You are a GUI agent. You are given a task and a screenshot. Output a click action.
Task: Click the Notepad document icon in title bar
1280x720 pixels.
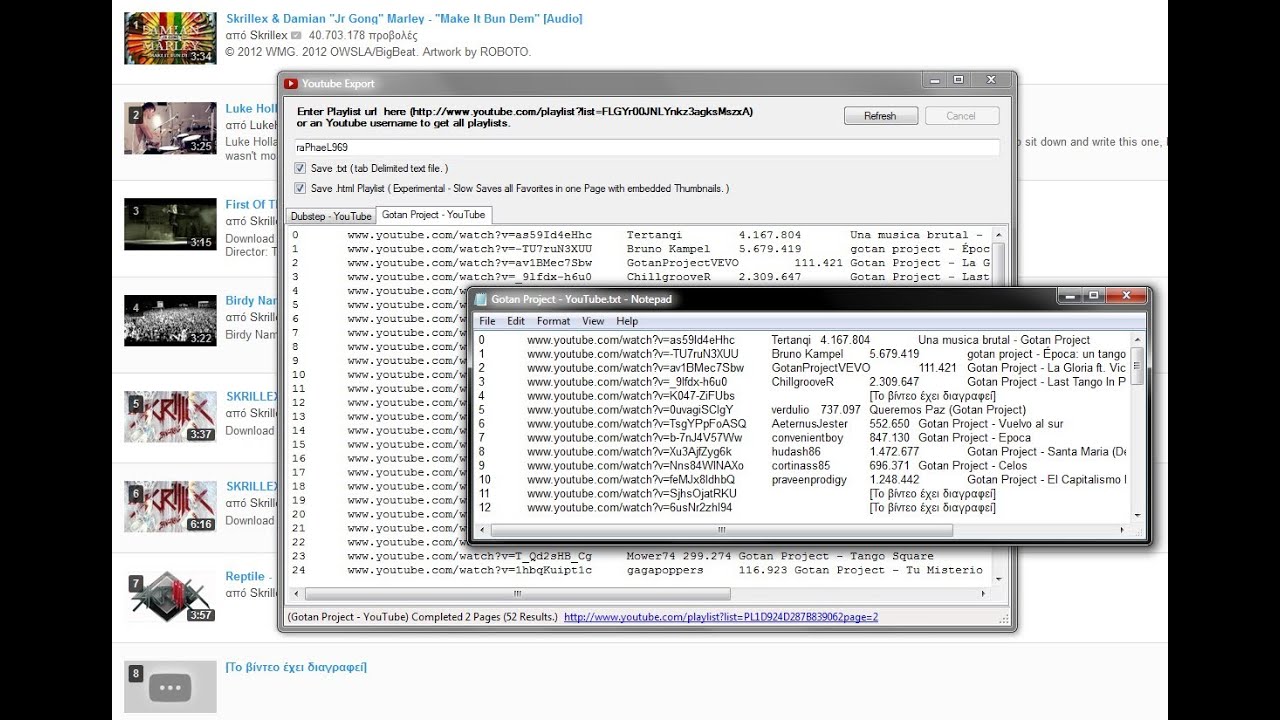[481, 299]
